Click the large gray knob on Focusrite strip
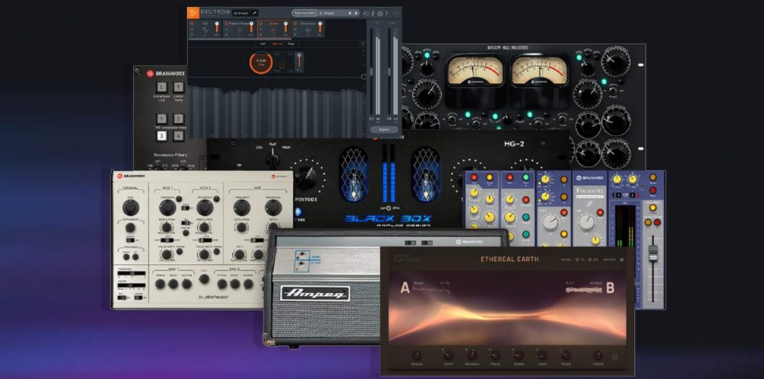764x379 pixels. point(586,222)
